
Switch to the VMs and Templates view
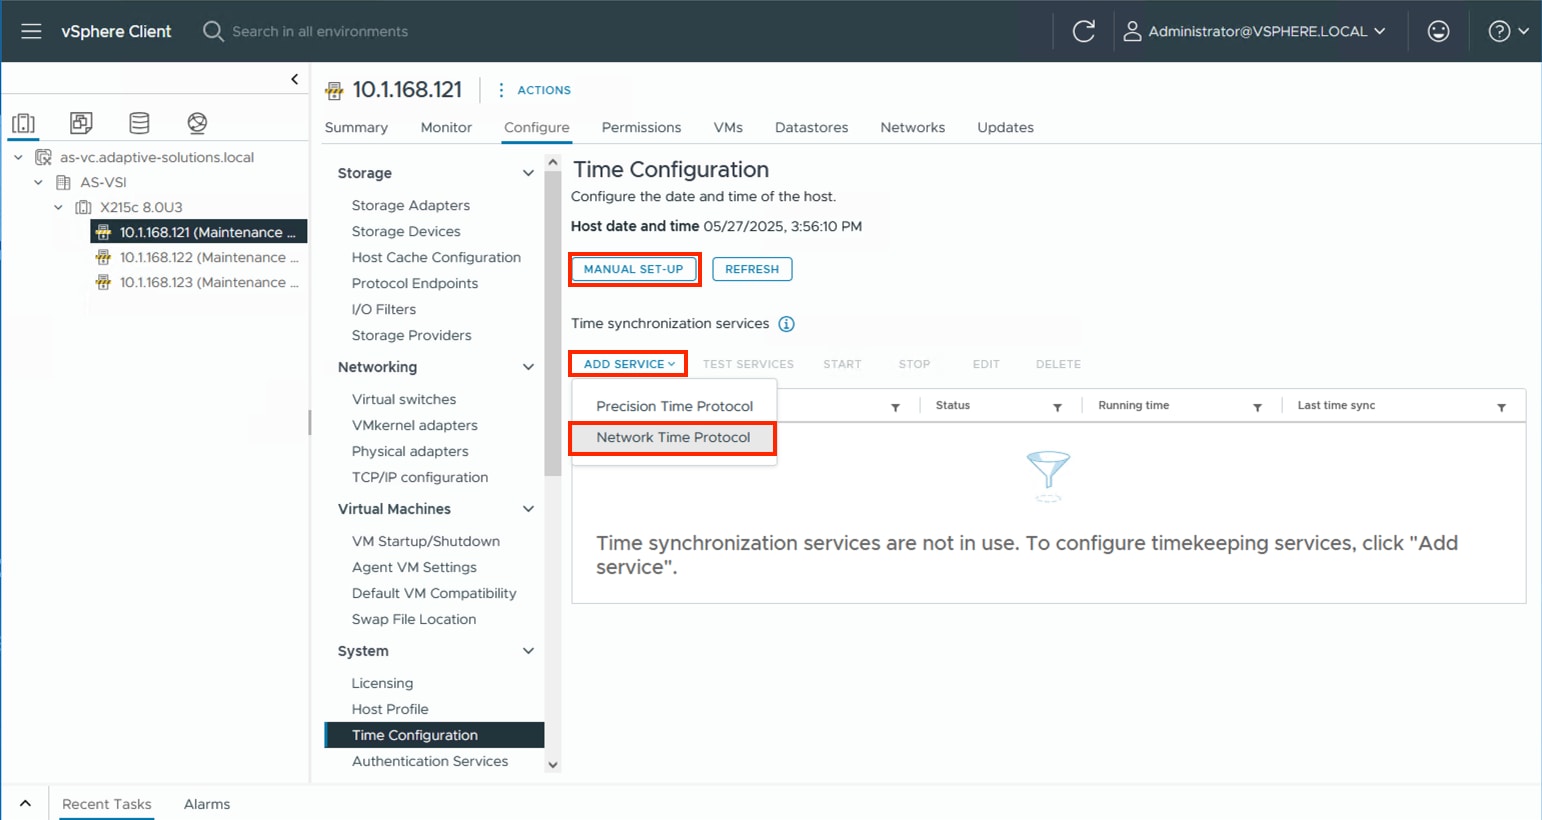(x=81, y=122)
